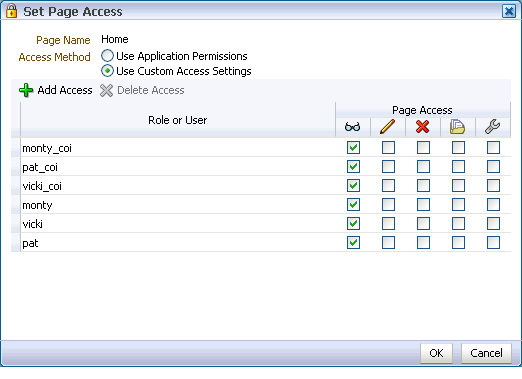The image size is (522, 379).
Task: Click the Manage wrench column header icon
Action: click(x=492, y=127)
